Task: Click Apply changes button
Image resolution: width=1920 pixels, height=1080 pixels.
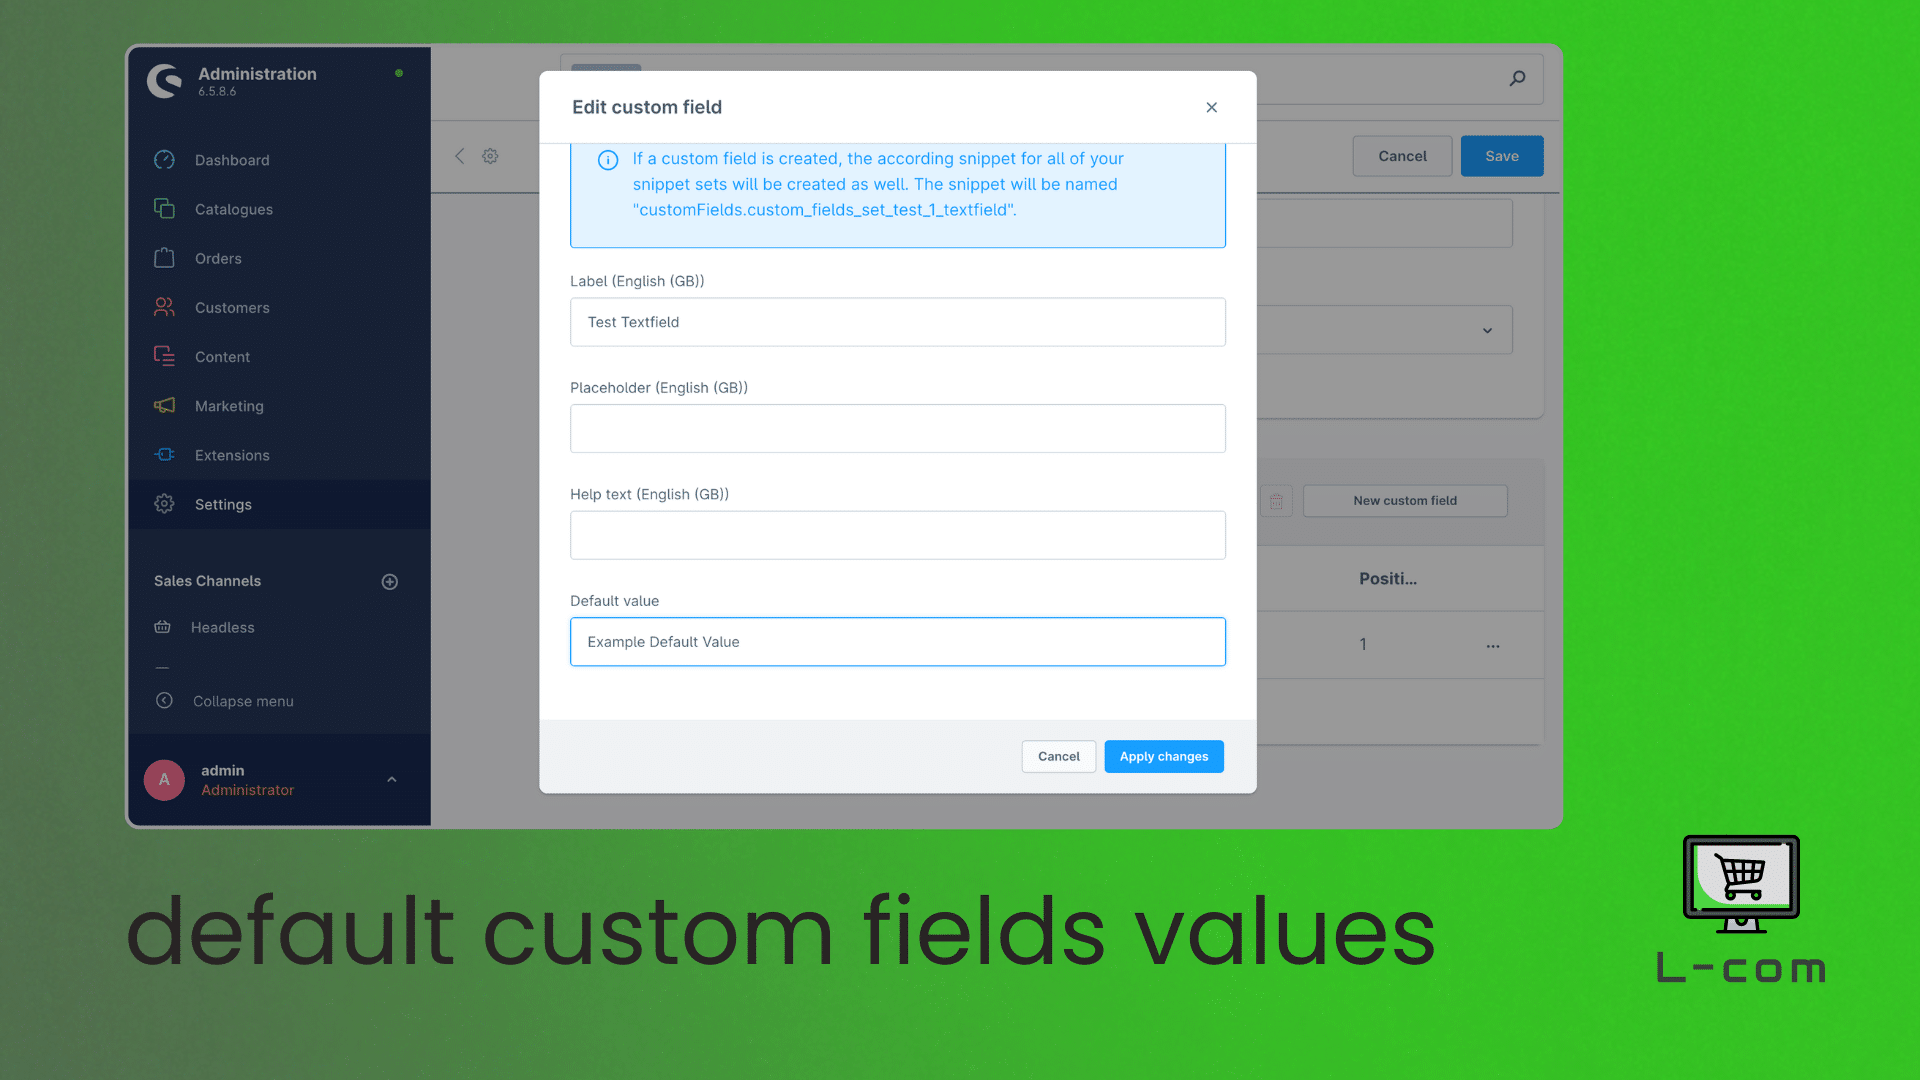Action: click(1163, 756)
